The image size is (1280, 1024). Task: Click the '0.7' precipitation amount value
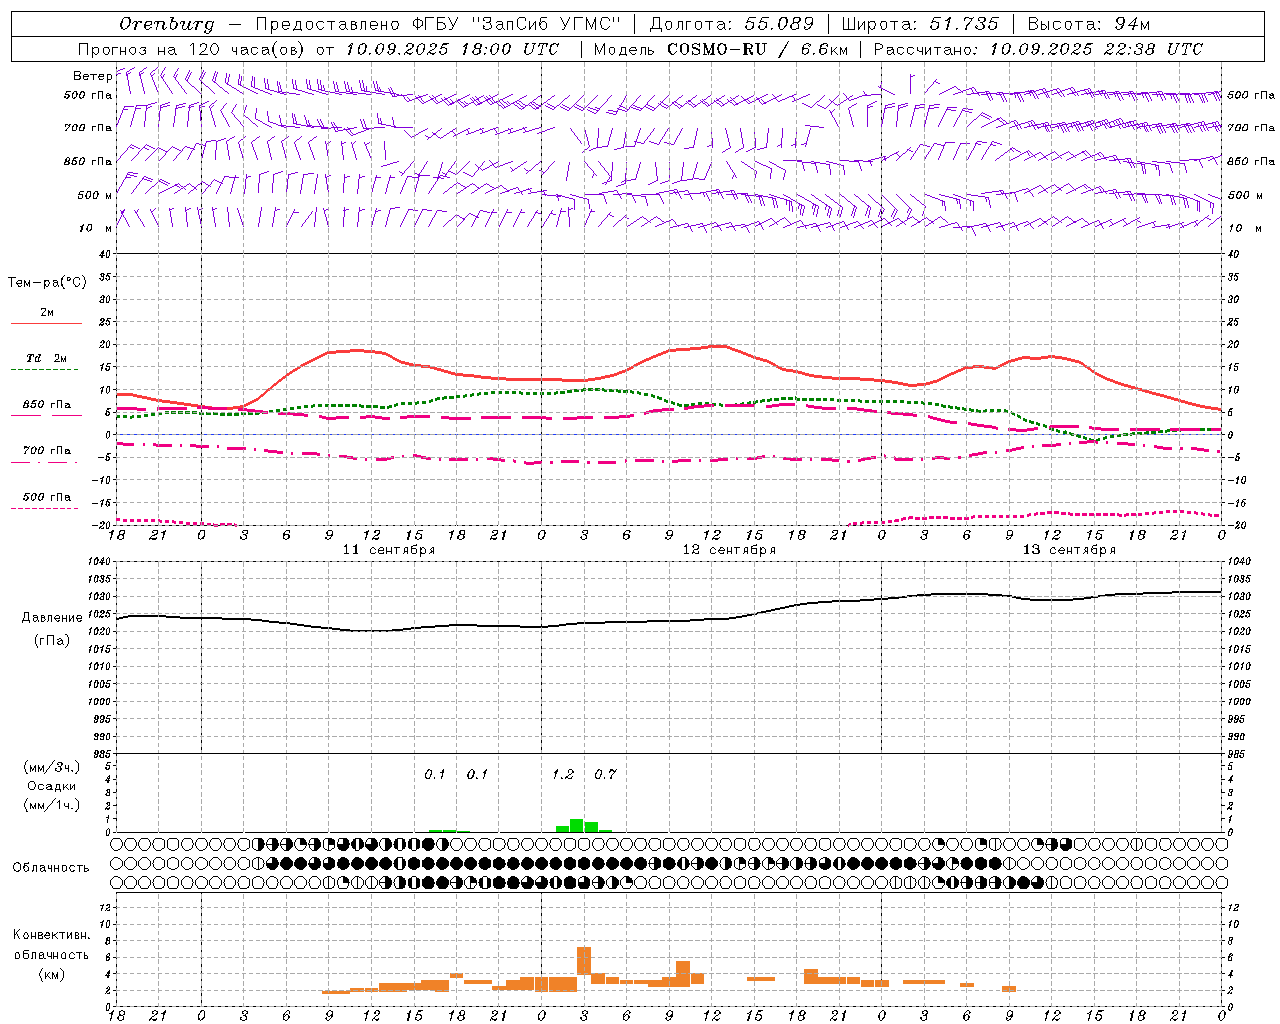pos(605,774)
